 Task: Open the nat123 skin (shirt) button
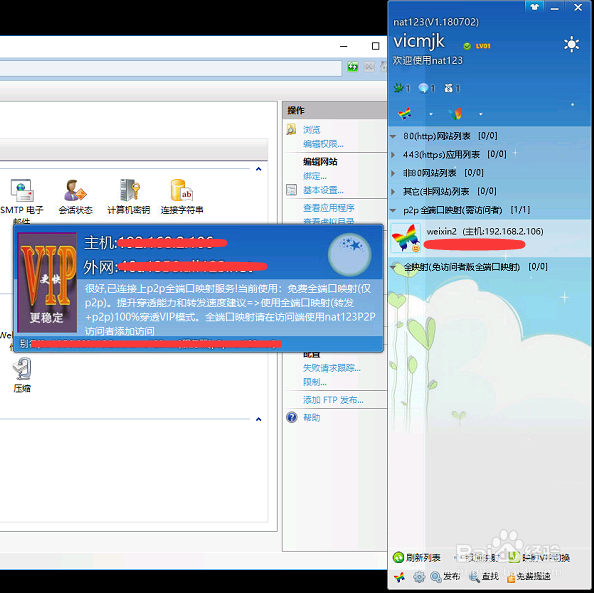tap(535, 7)
